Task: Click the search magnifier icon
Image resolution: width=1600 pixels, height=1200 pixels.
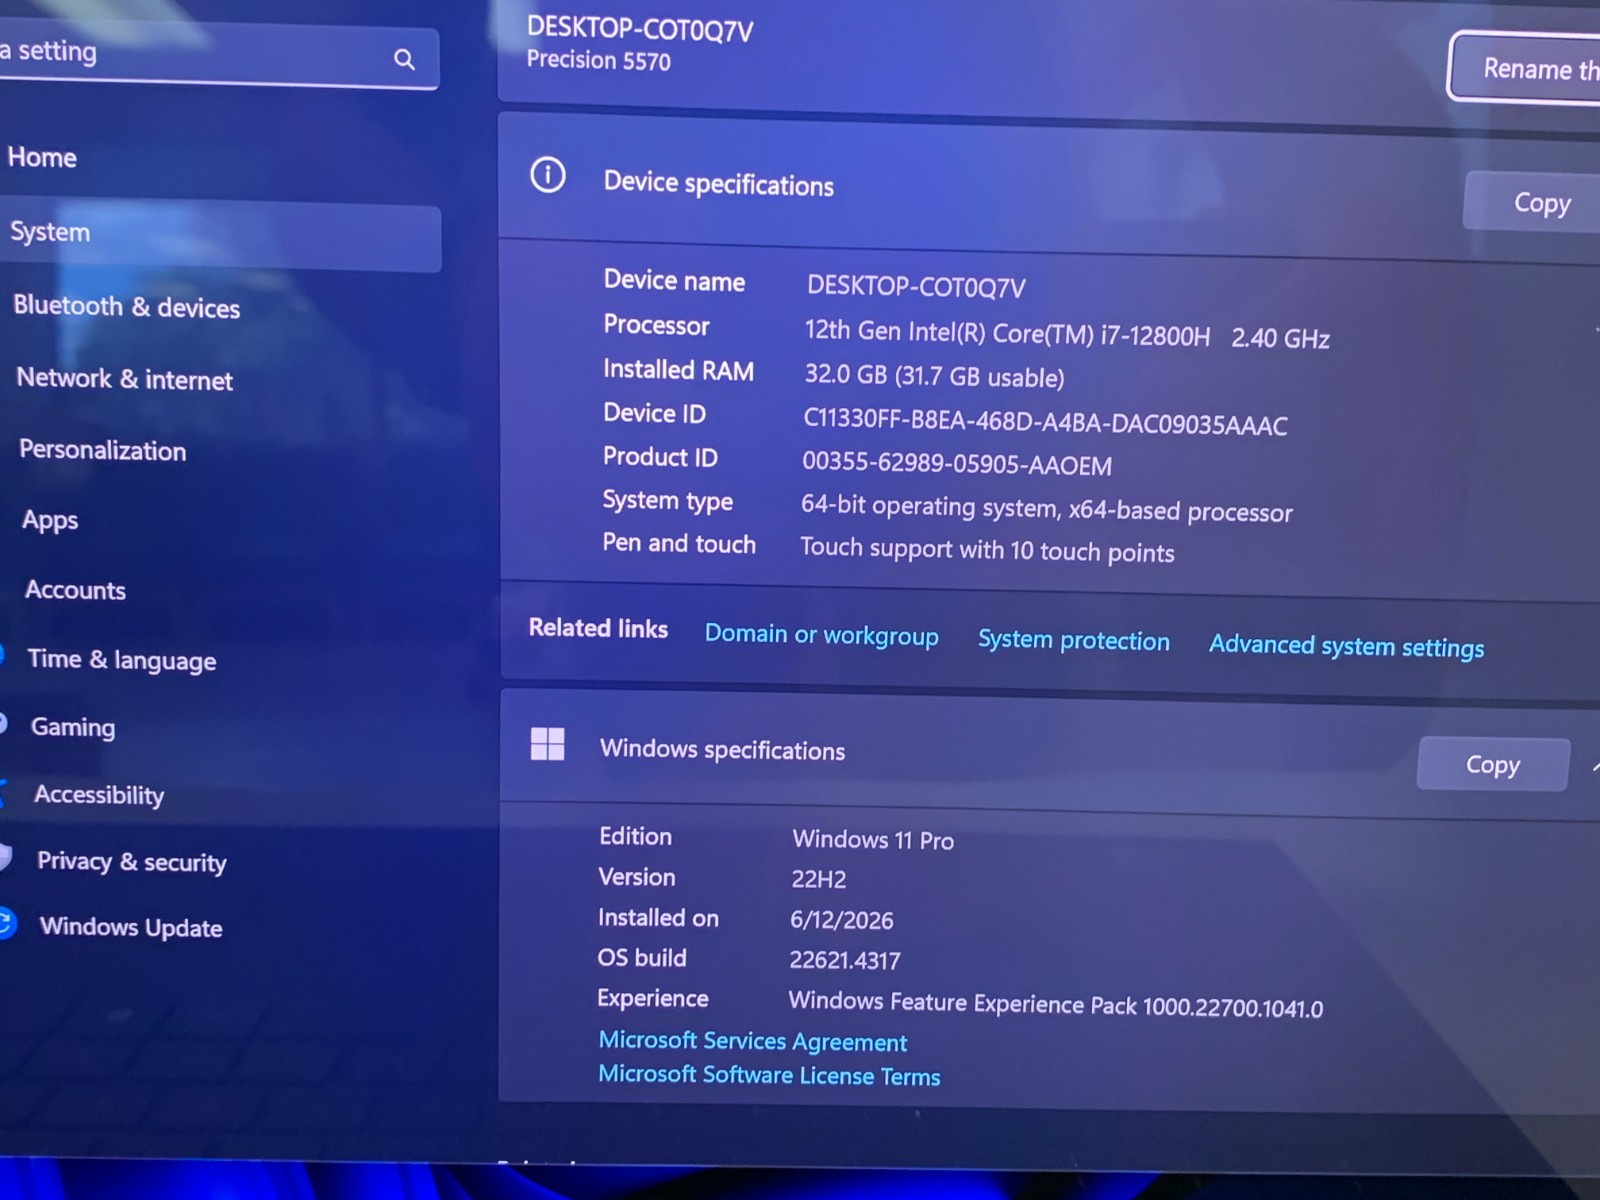Action: [404, 59]
